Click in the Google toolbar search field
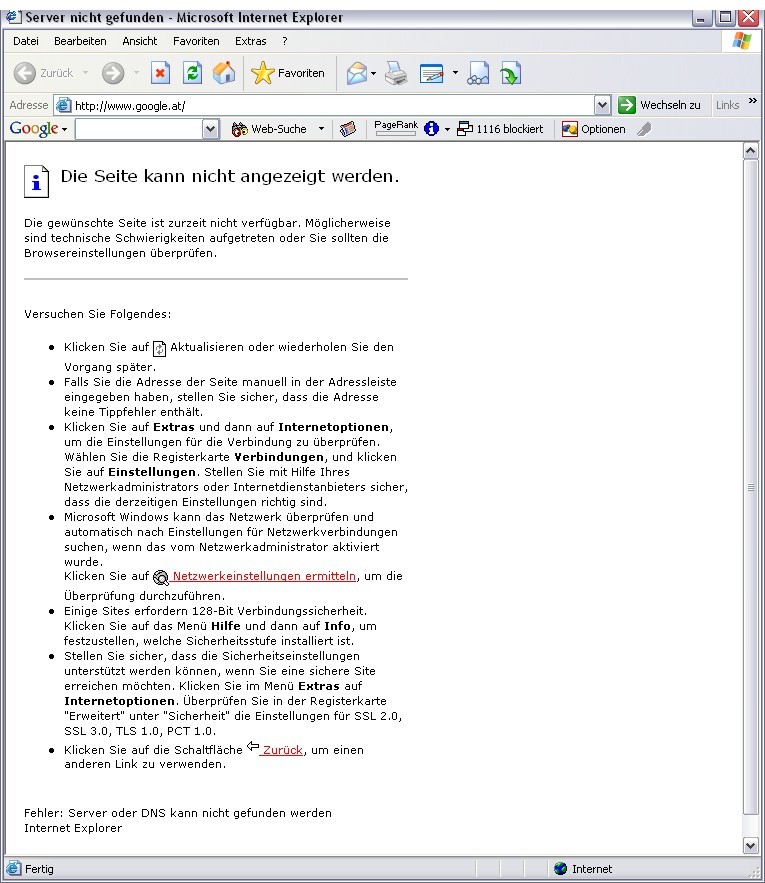This screenshot has height=883, width=765. tap(139, 129)
